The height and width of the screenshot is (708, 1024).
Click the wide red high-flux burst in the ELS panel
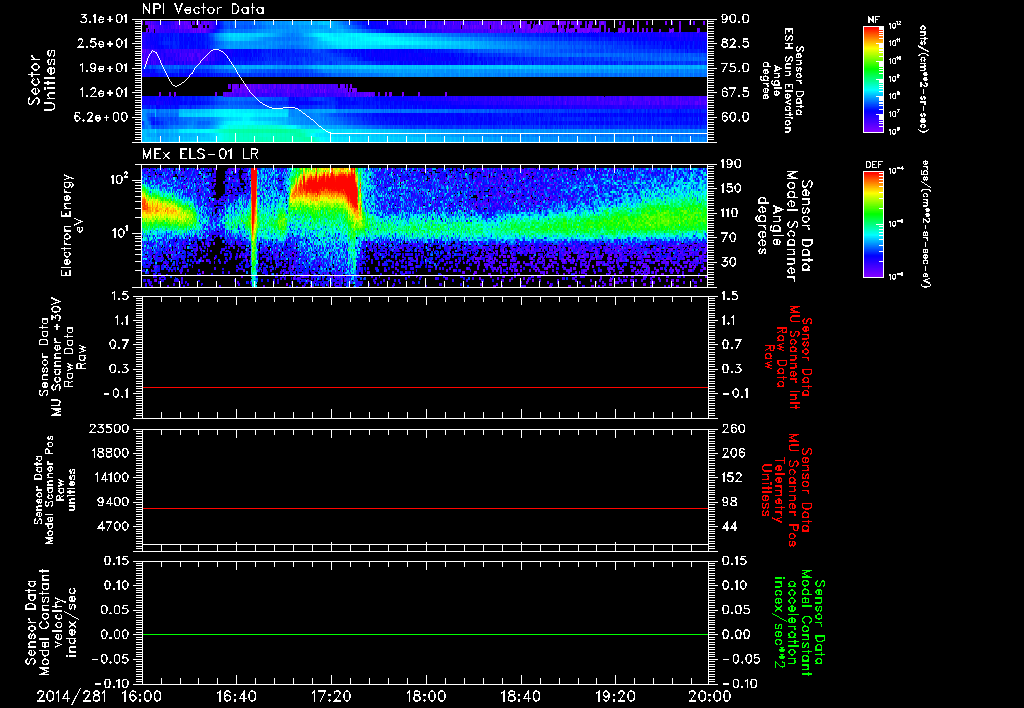coord(325,185)
